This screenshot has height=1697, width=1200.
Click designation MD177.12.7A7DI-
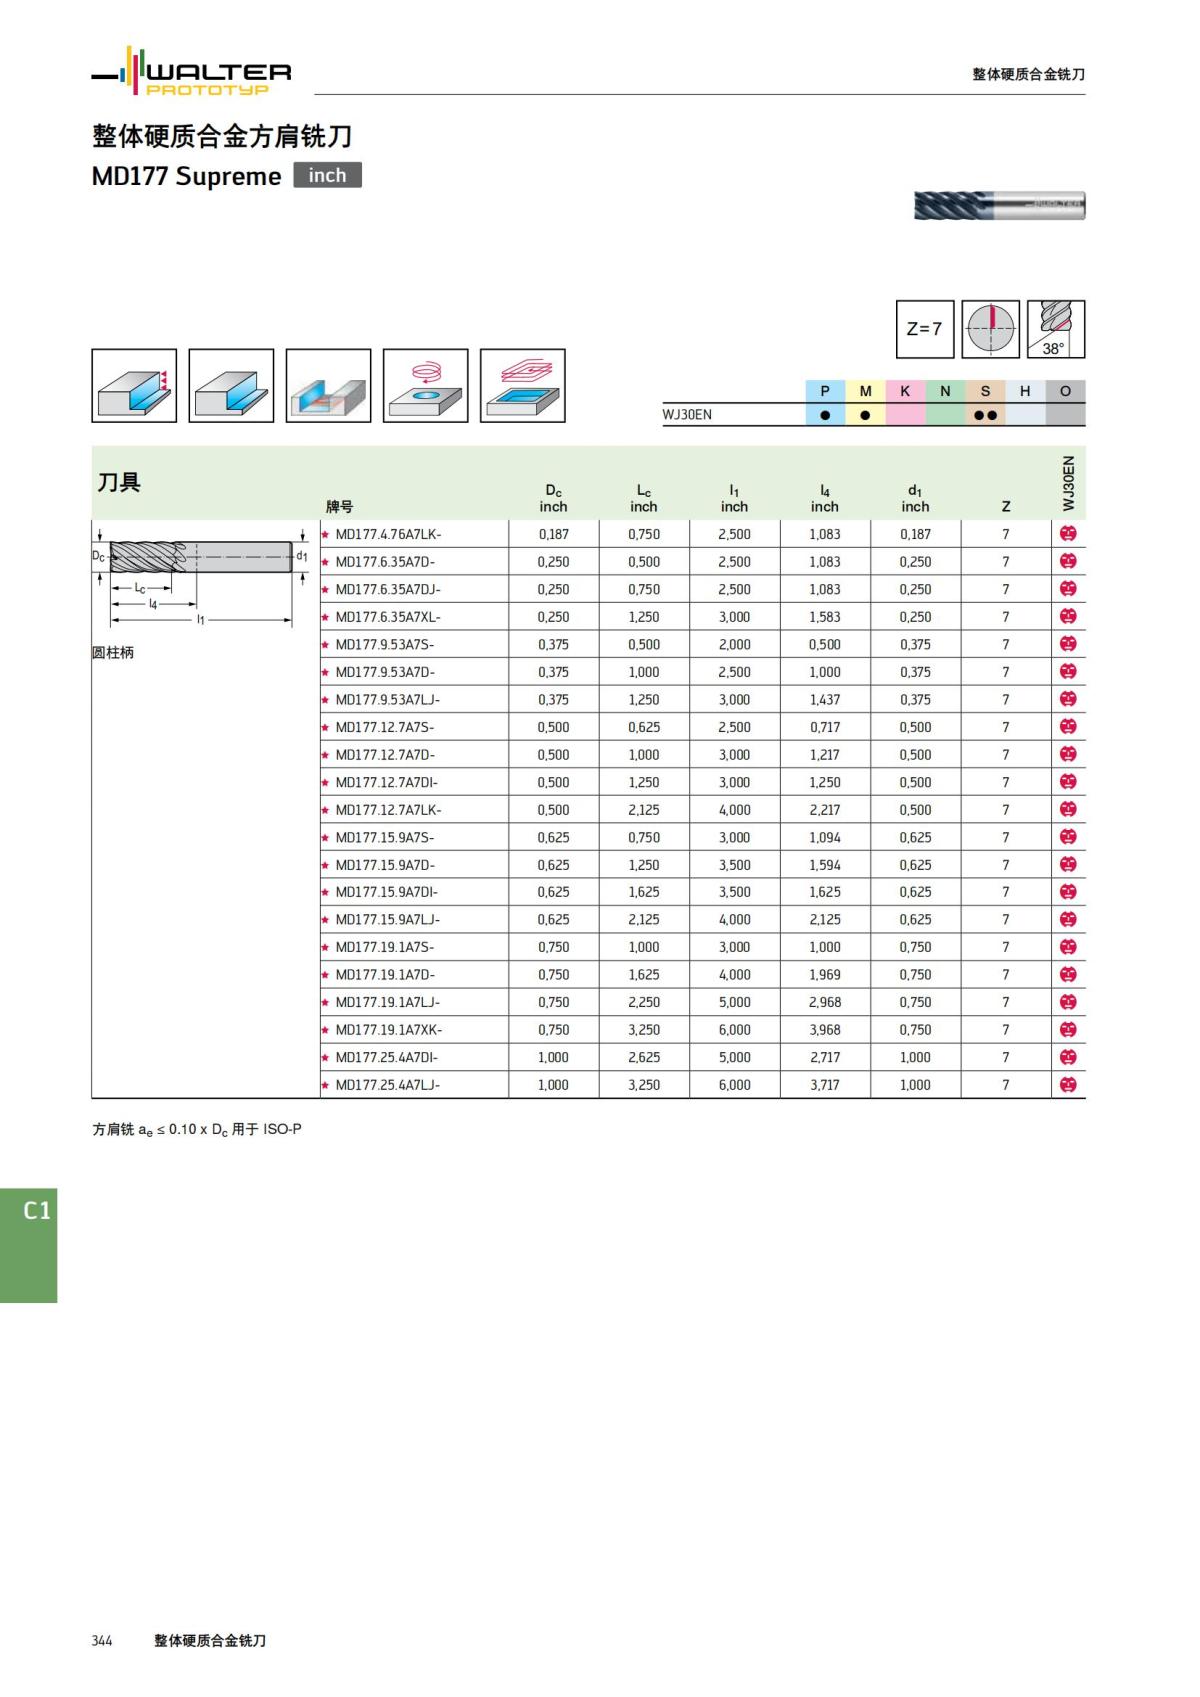(387, 782)
